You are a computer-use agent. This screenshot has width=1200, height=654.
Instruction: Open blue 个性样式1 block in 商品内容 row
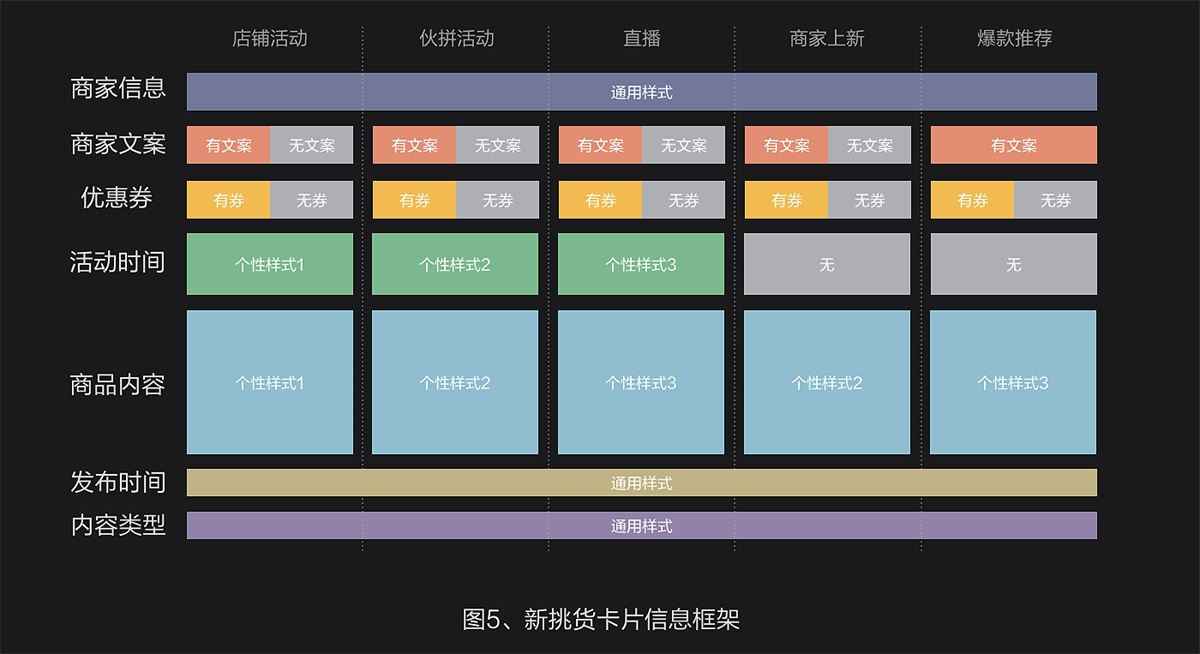click(x=270, y=382)
